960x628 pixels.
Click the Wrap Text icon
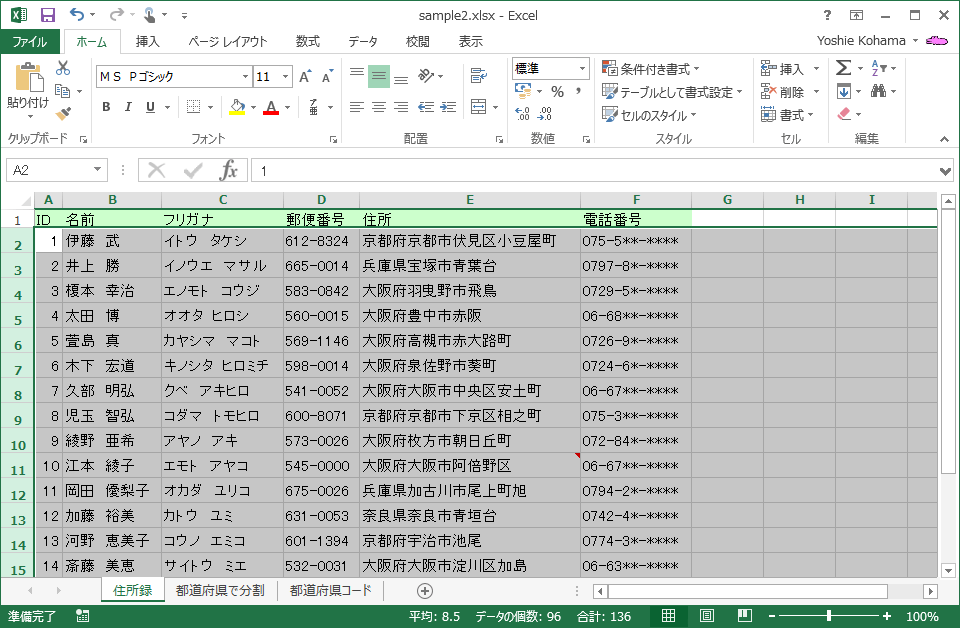(479, 76)
